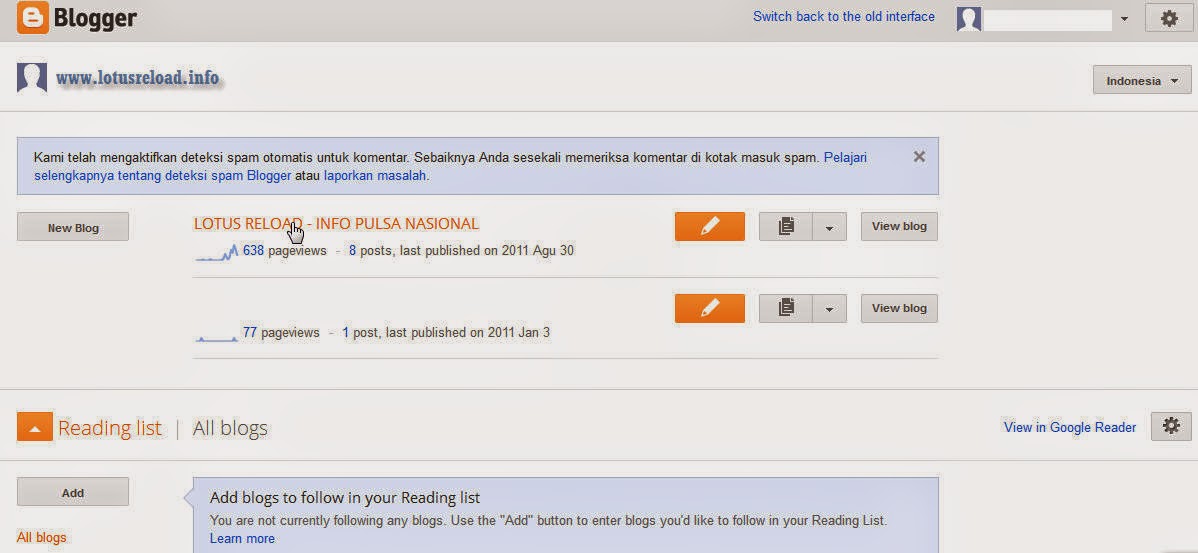The height and width of the screenshot is (553, 1198).
Task: Expand the account dropdown arrow in header
Action: pos(1124,19)
